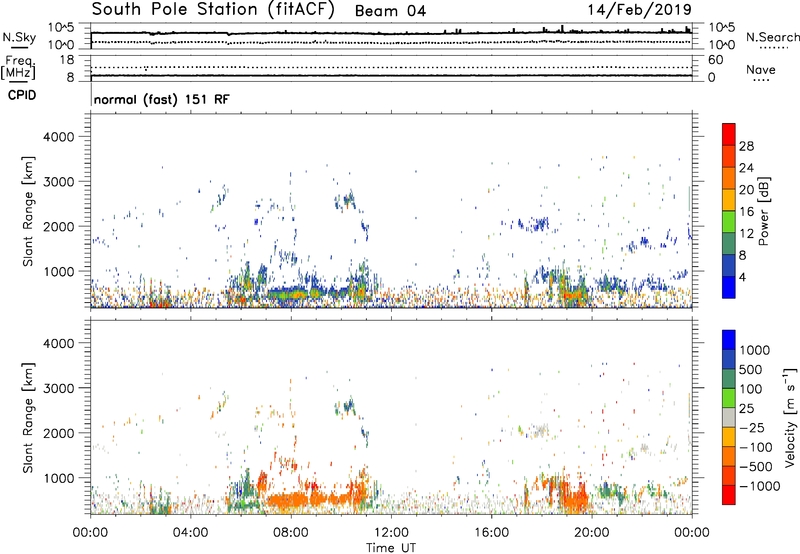The image size is (800, 554).
Task: Click the '08:00' time axis label
Action: point(291,532)
